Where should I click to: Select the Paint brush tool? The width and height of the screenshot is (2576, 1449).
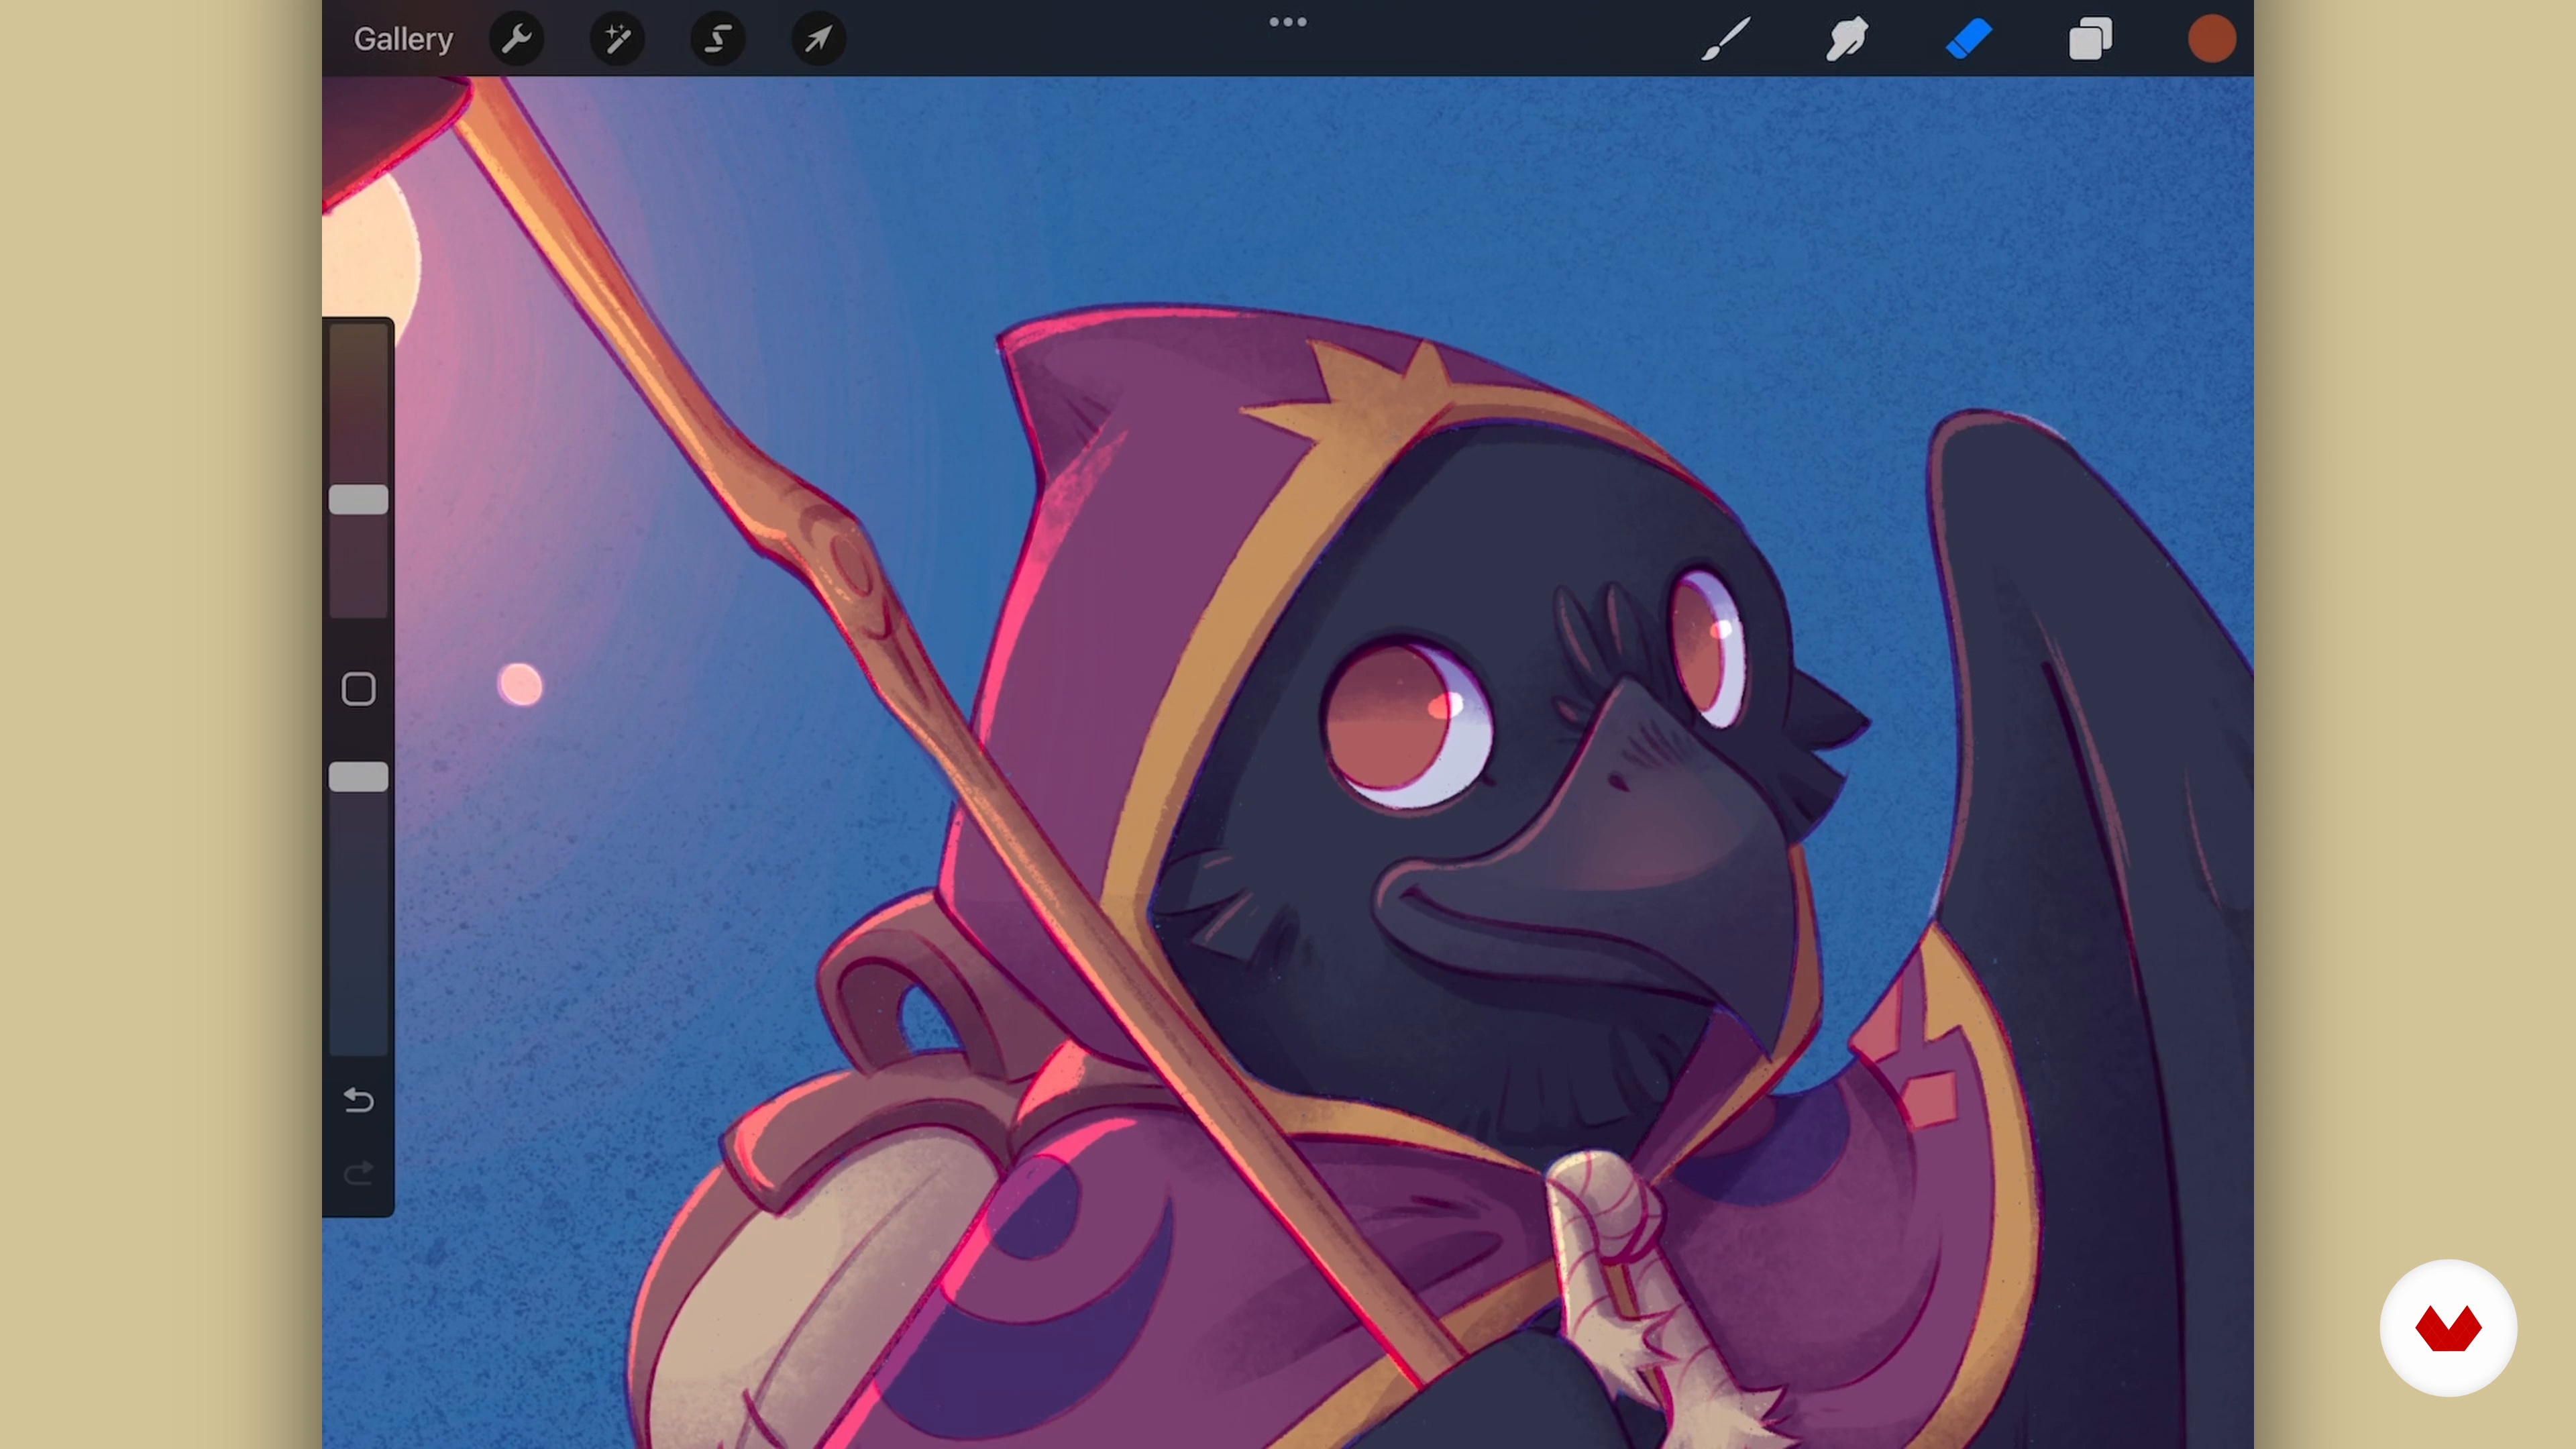(x=1726, y=39)
